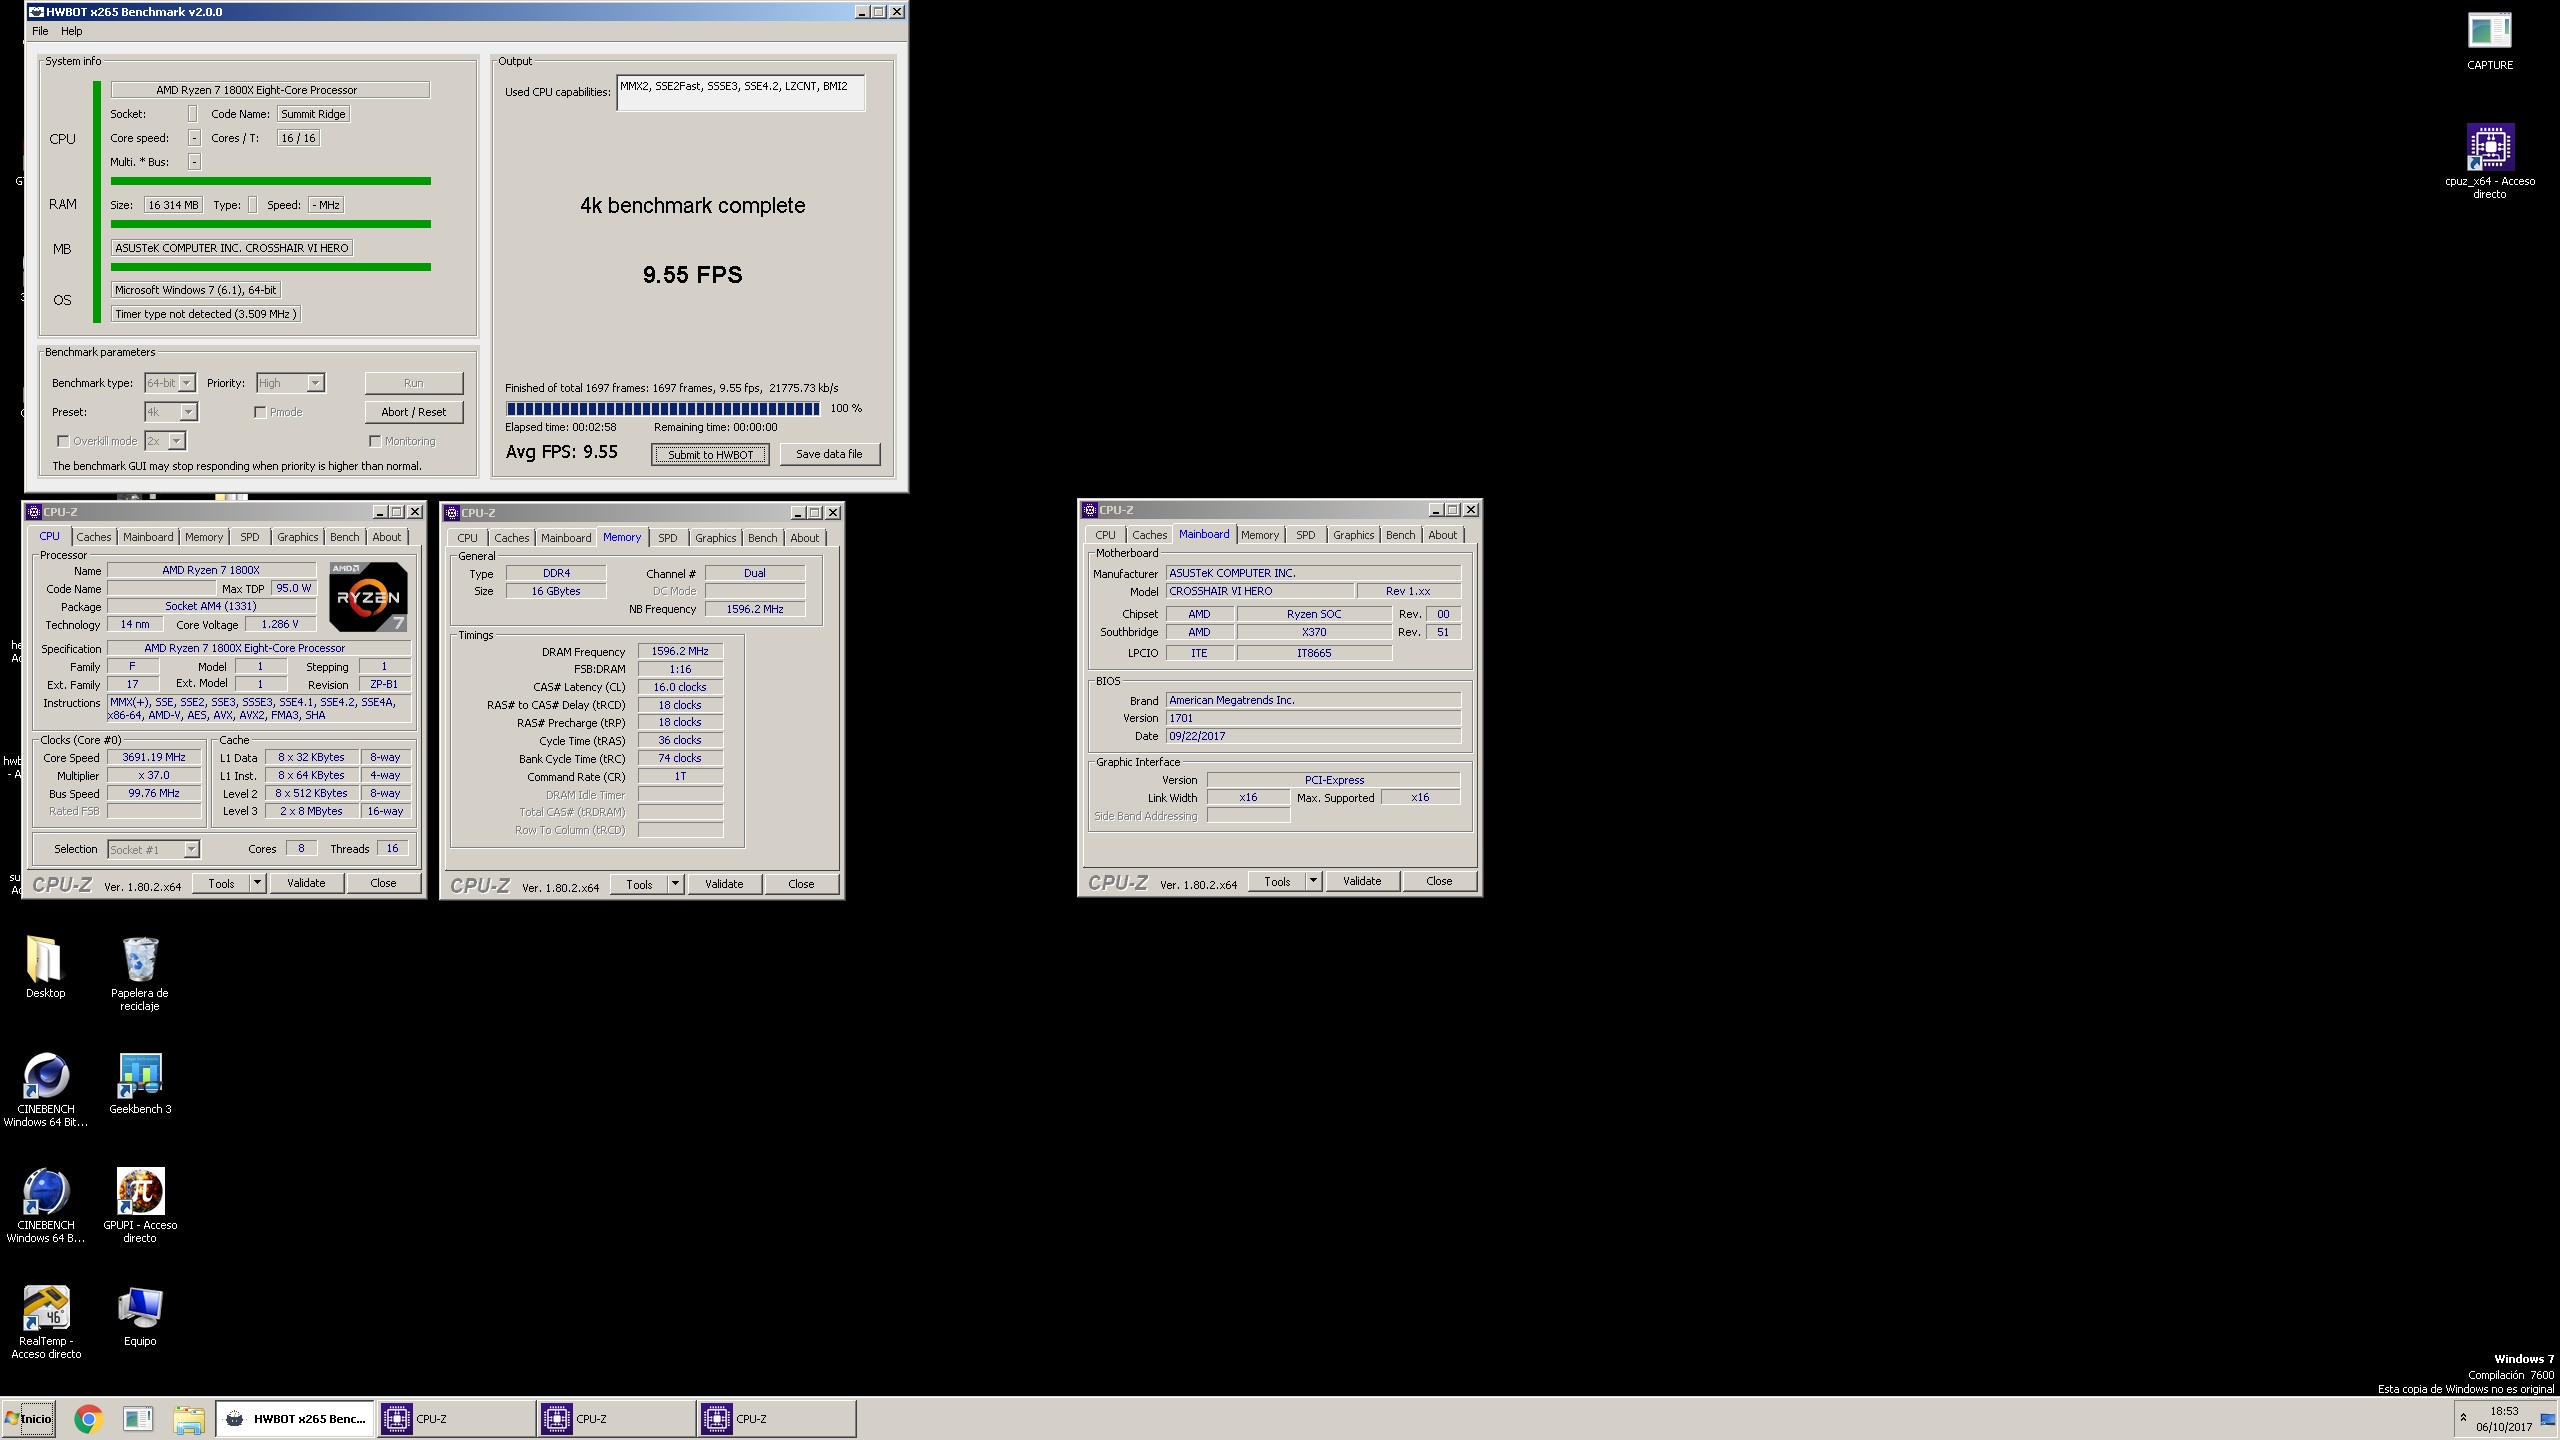This screenshot has height=1440, width=2560.
Task: Toggle the Monitoring checkbox
Action: pos(375,441)
